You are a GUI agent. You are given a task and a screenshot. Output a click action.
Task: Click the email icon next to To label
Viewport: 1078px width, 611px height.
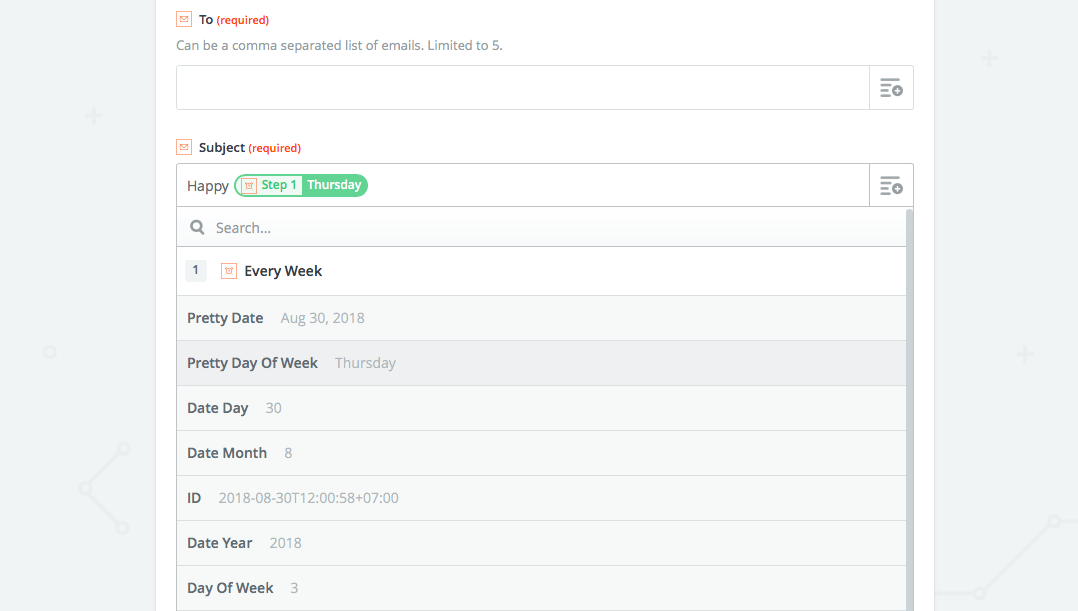(184, 19)
